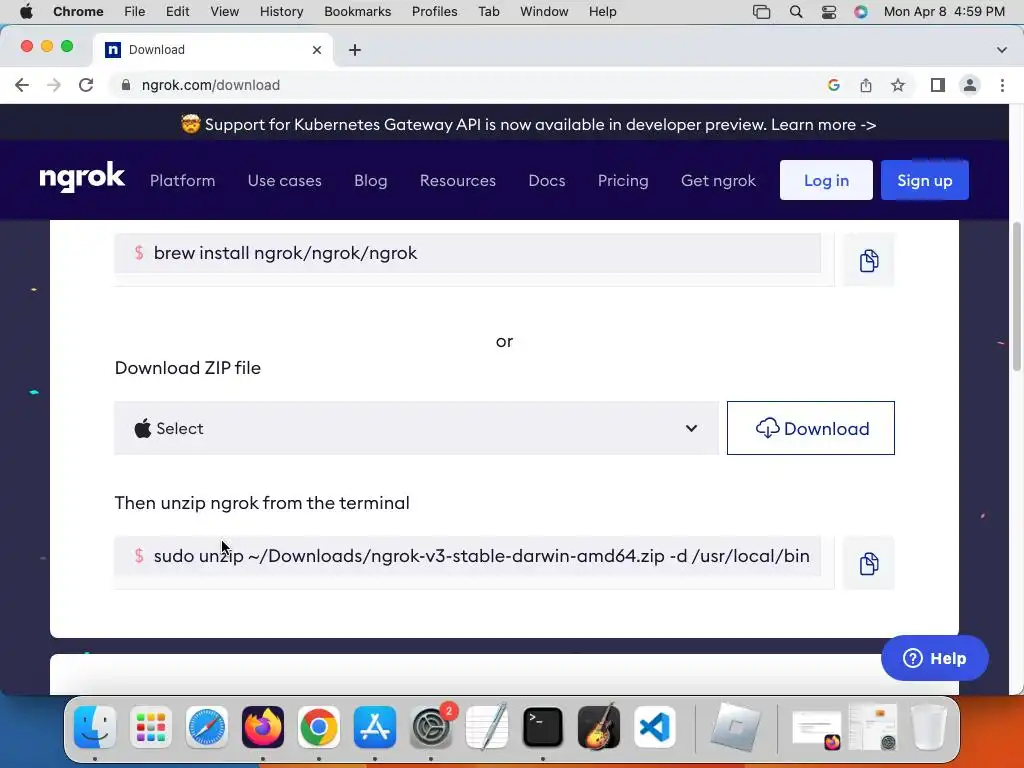Viewport: 1024px width, 768px height.
Task: Go to the Blog page
Action: coord(370,180)
